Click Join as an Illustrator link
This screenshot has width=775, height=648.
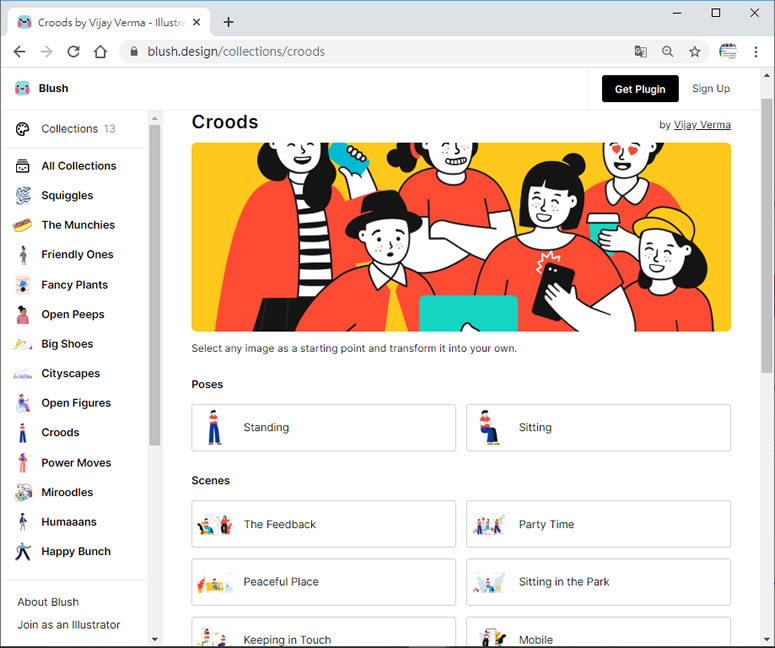(69, 625)
